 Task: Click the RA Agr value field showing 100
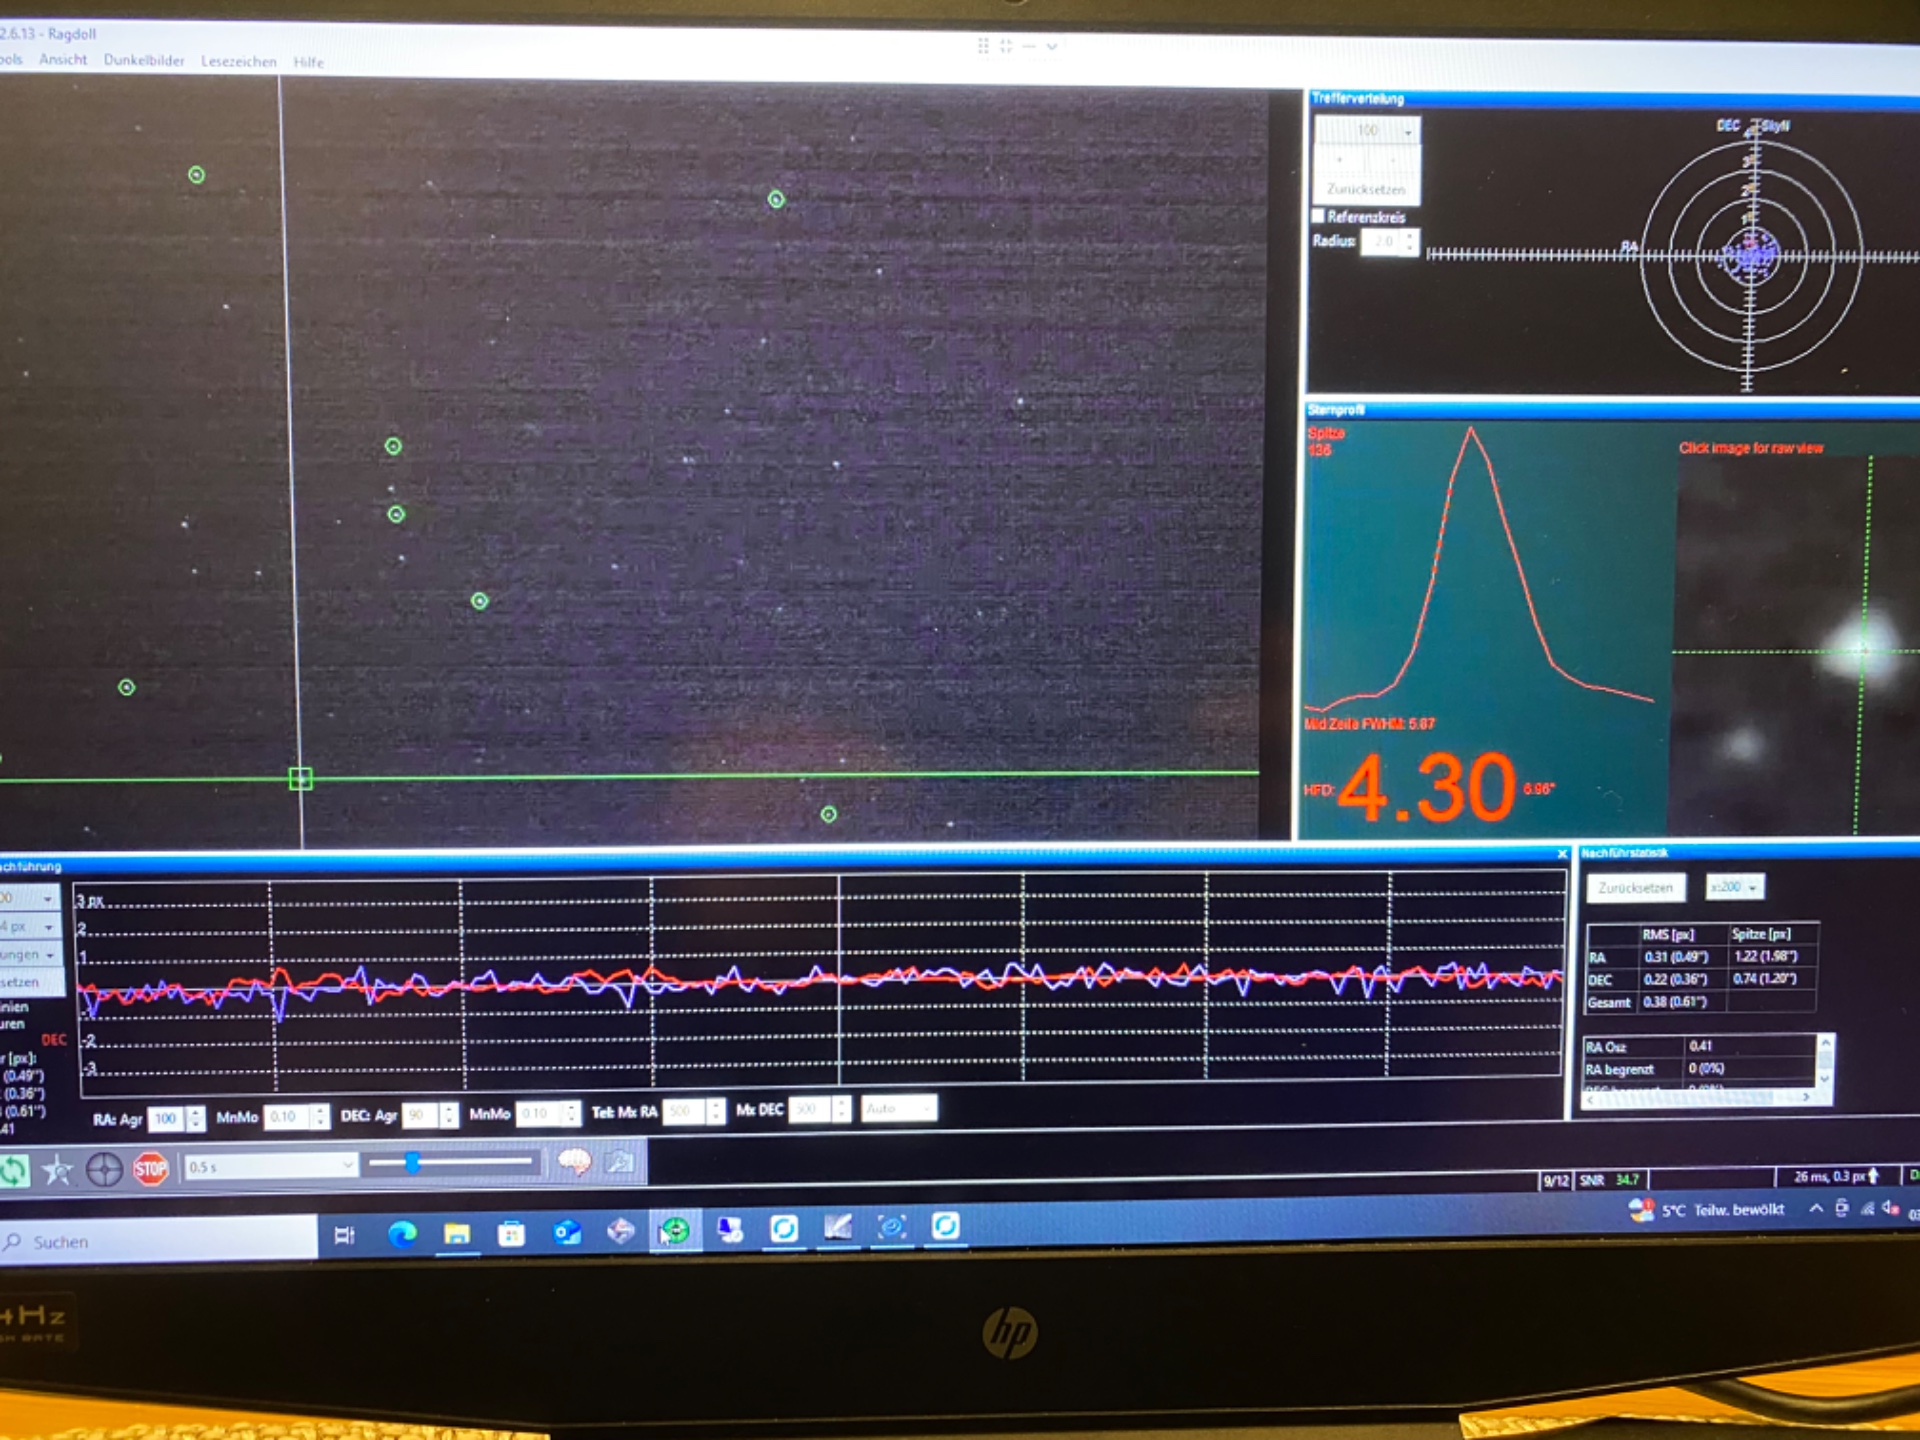167,1118
